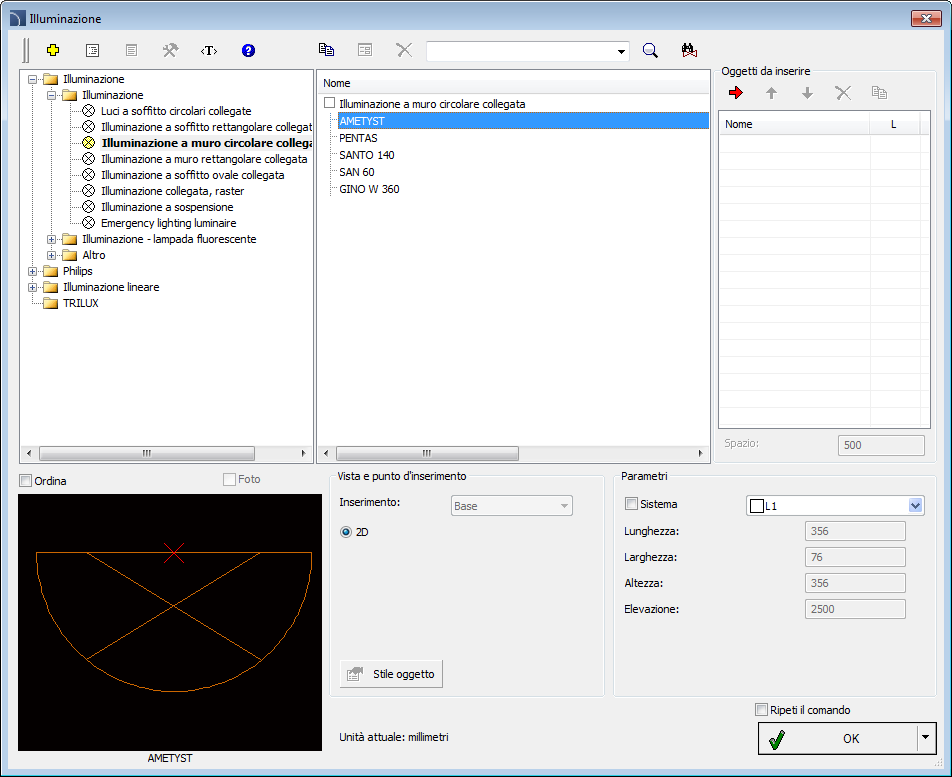Select GINO W 360 in the list
This screenshot has height=777, width=952.
(369, 189)
